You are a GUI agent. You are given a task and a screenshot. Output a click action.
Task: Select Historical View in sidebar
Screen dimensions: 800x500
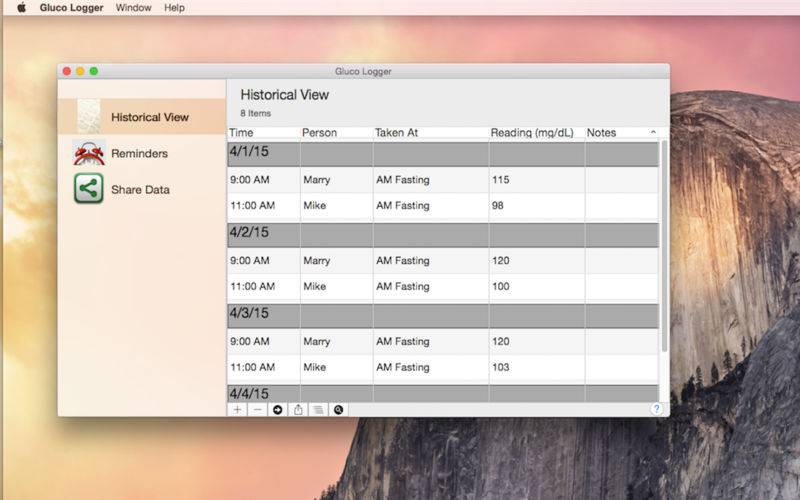point(142,116)
